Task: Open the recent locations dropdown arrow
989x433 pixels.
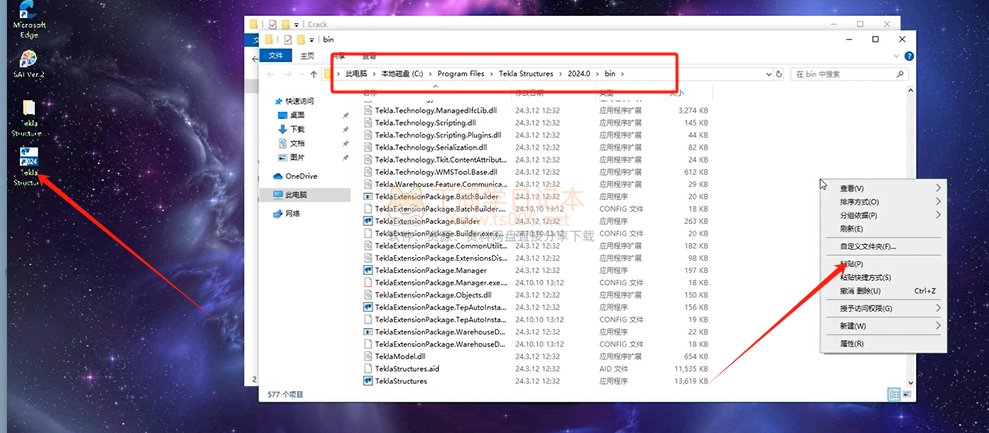Action: click(300, 74)
